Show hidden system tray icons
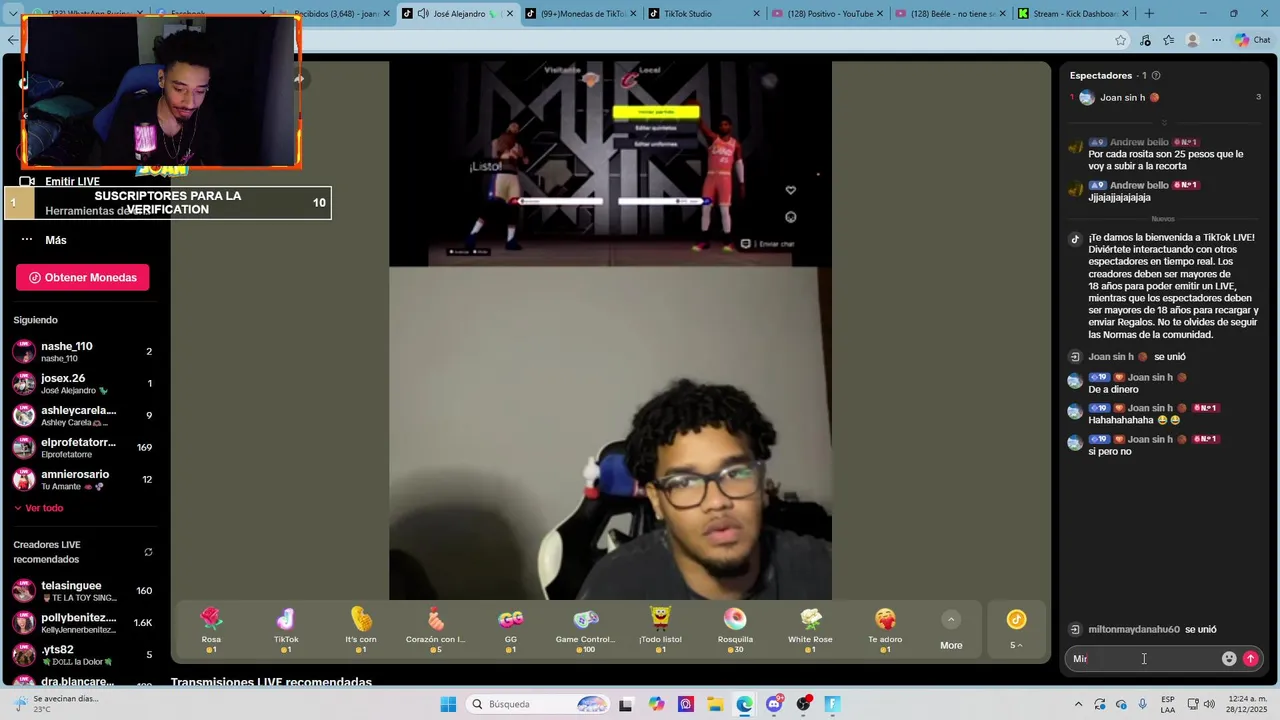1280x720 pixels. click(x=1079, y=704)
